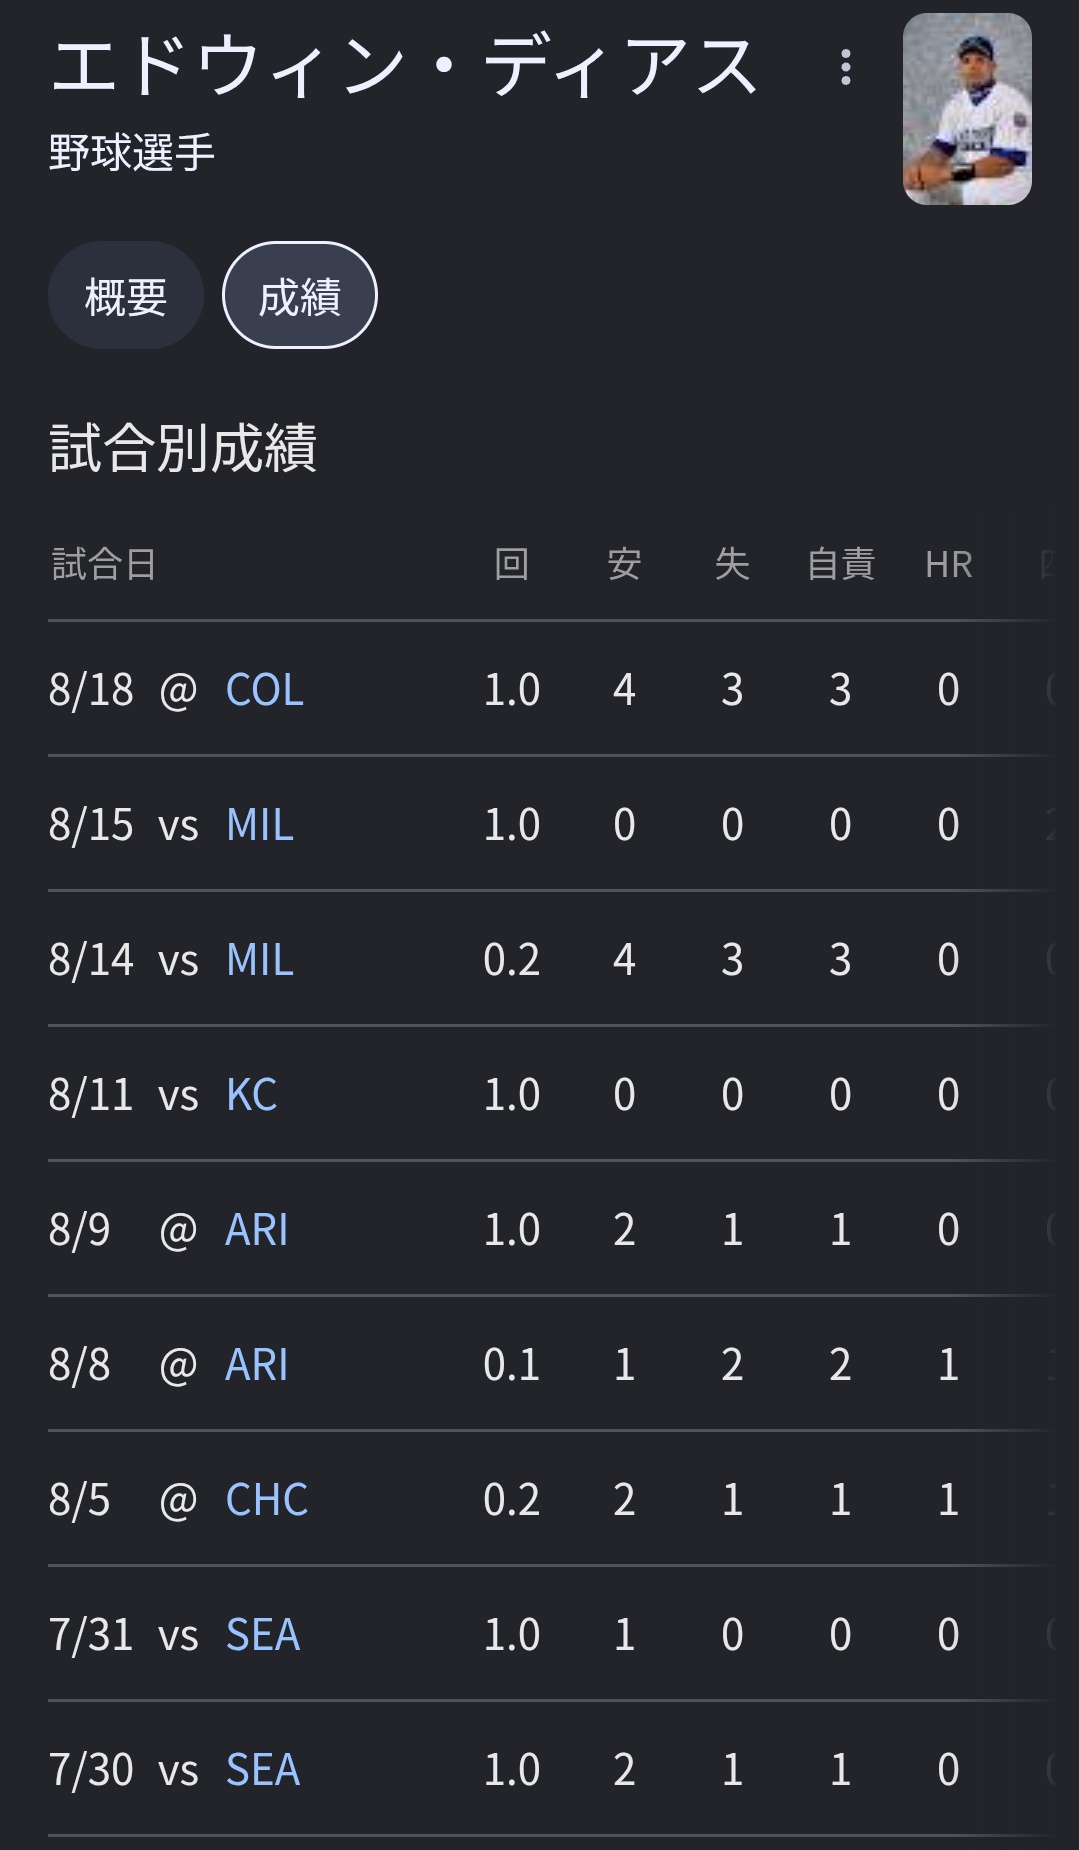Open the CHC team link
Screen dimensions: 1079x1850
coord(267,1500)
